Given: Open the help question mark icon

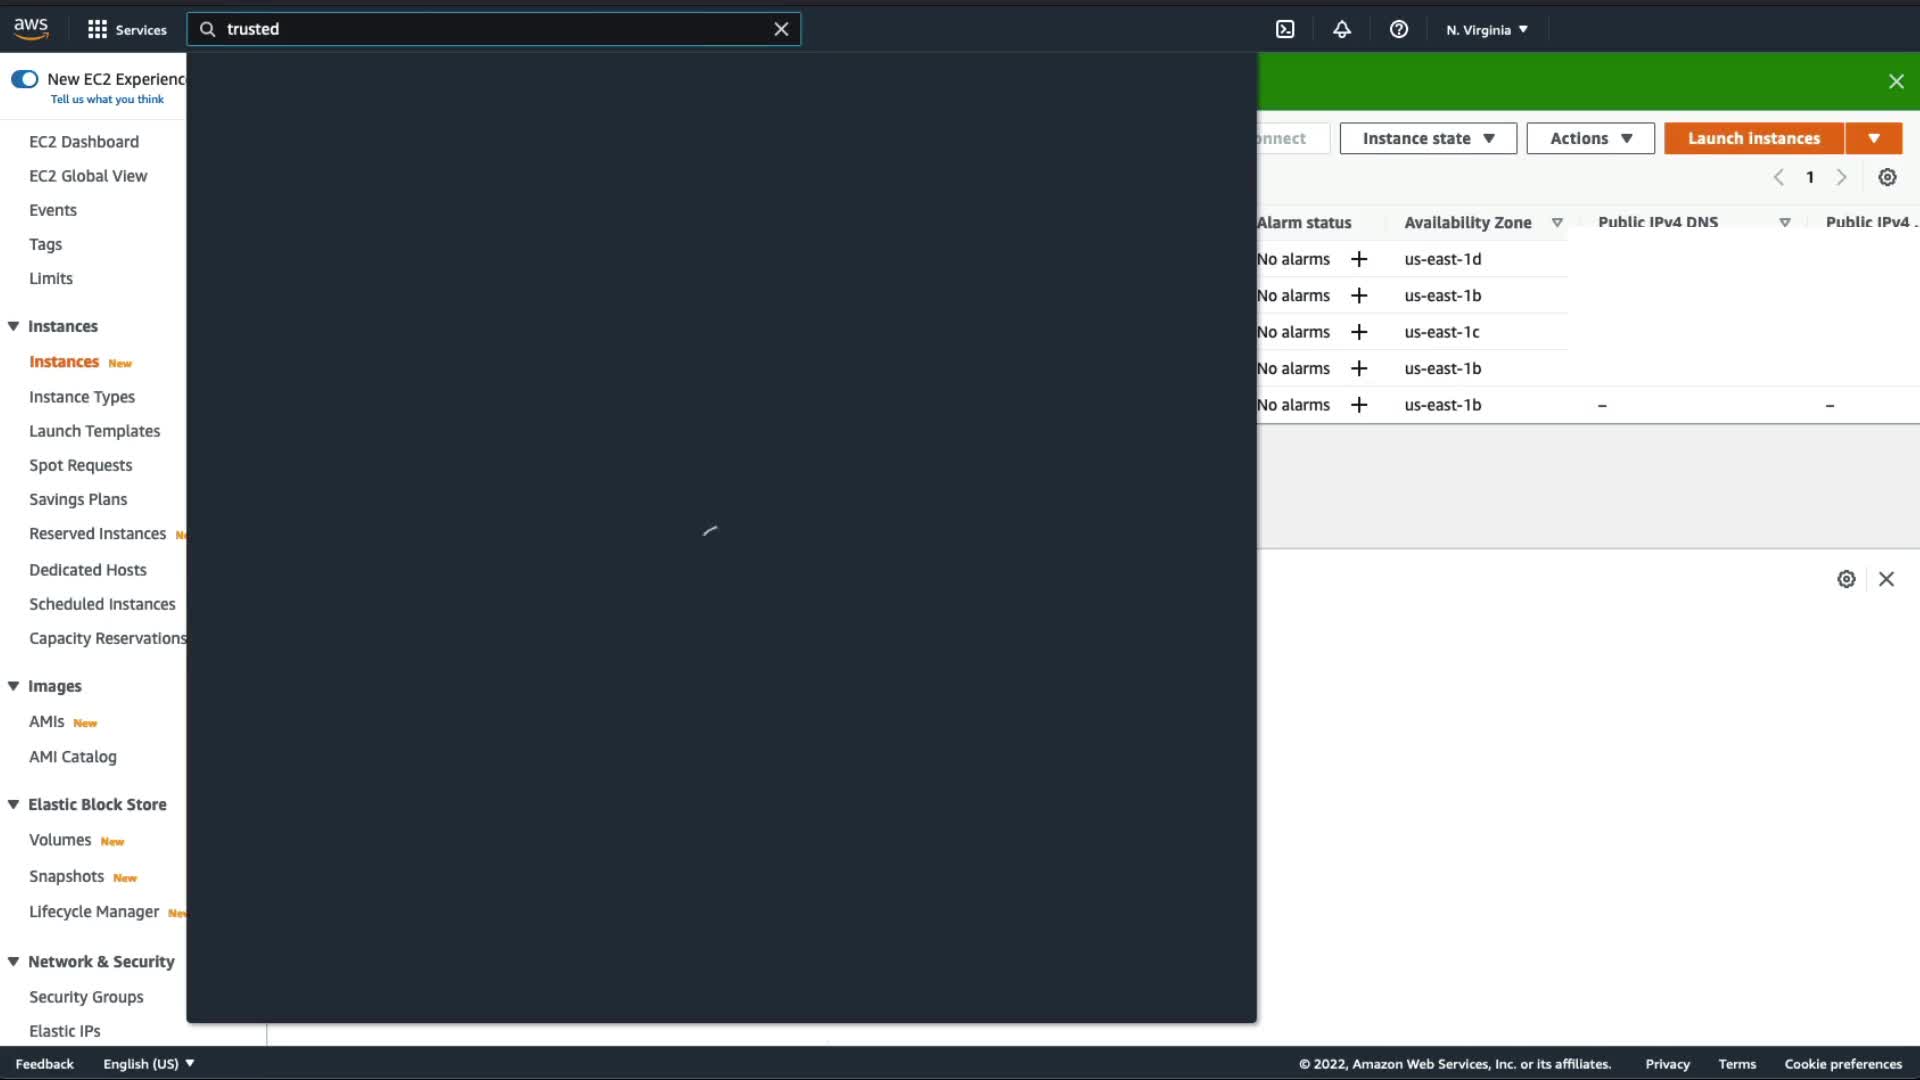Looking at the screenshot, I should (1399, 29).
